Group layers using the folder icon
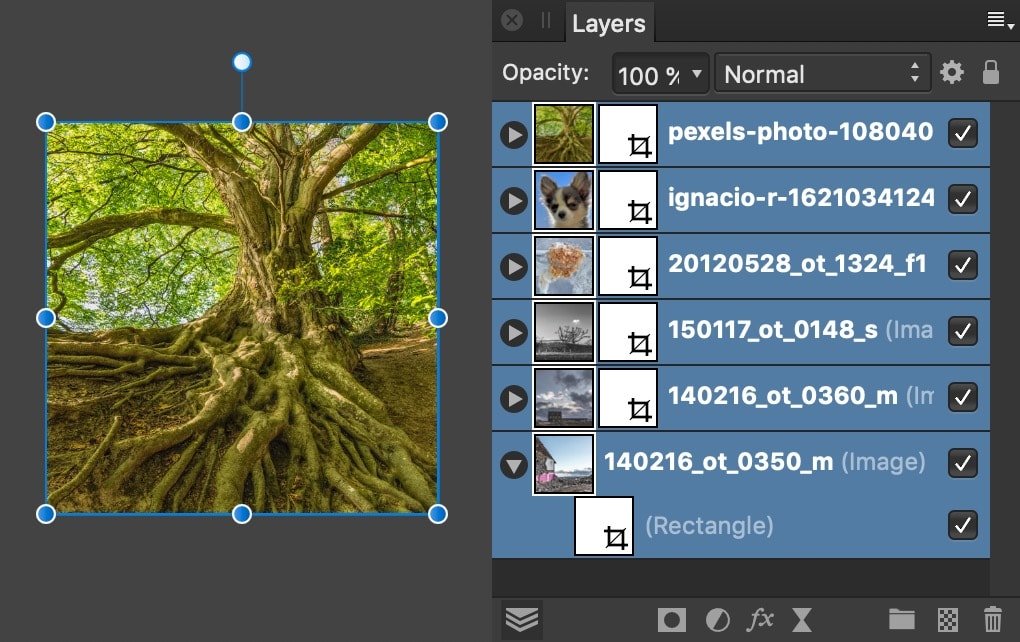The width and height of the screenshot is (1020, 642). [x=903, y=620]
